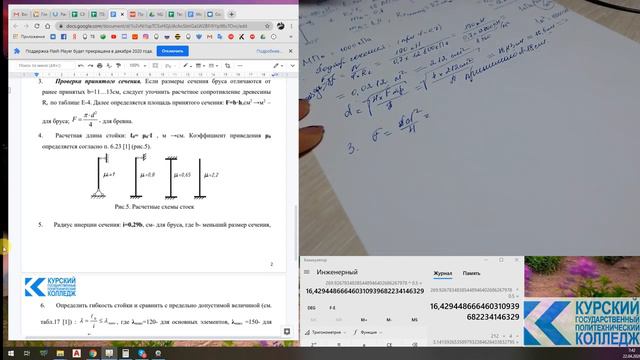
Task: Switch to the Журнал tab in calculator
Action: 442,273
